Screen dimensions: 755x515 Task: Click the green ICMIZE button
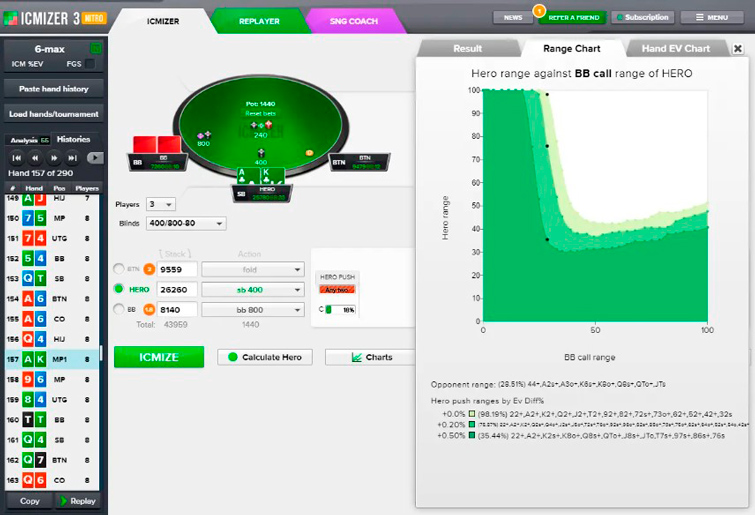159,357
